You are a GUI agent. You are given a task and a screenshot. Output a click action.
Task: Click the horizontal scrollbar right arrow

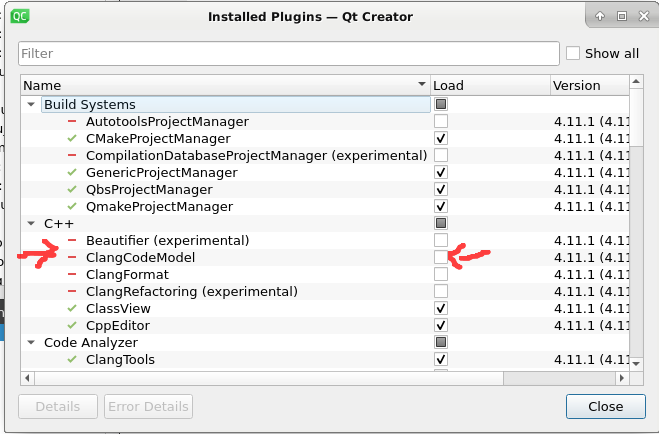[622, 378]
